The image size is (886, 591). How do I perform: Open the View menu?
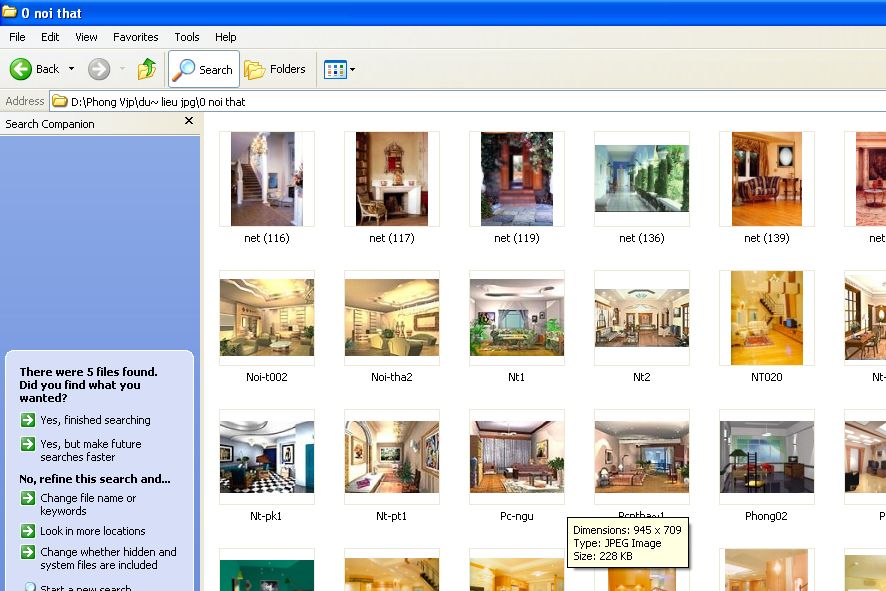[x=86, y=37]
